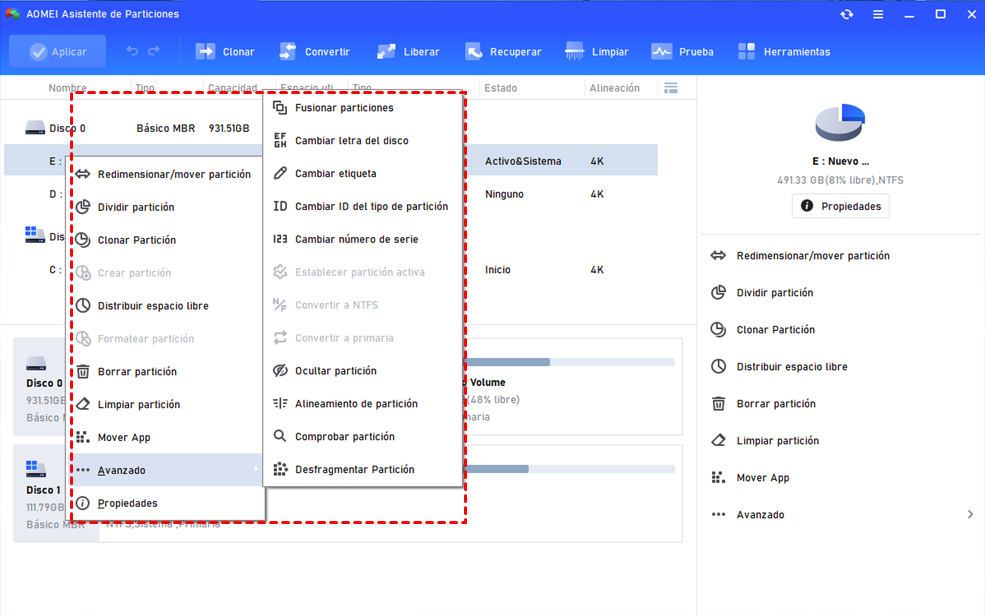Select Clonar Partición in context menu
Image resolution: width=985 pixels, height=616 pixels.
coord(166,240)
